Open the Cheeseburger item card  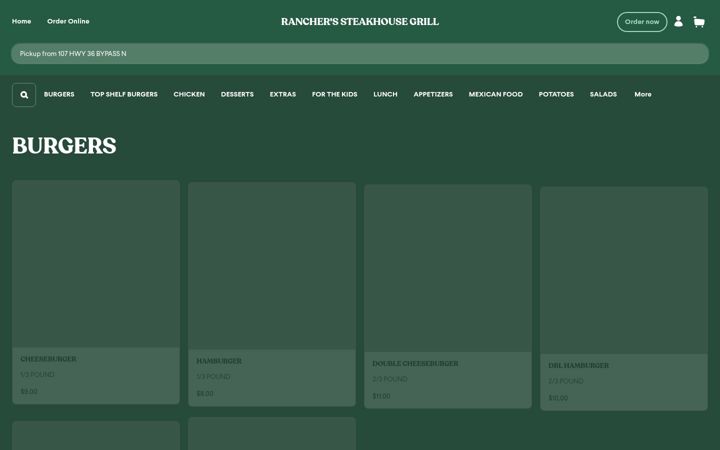(96, 292)
